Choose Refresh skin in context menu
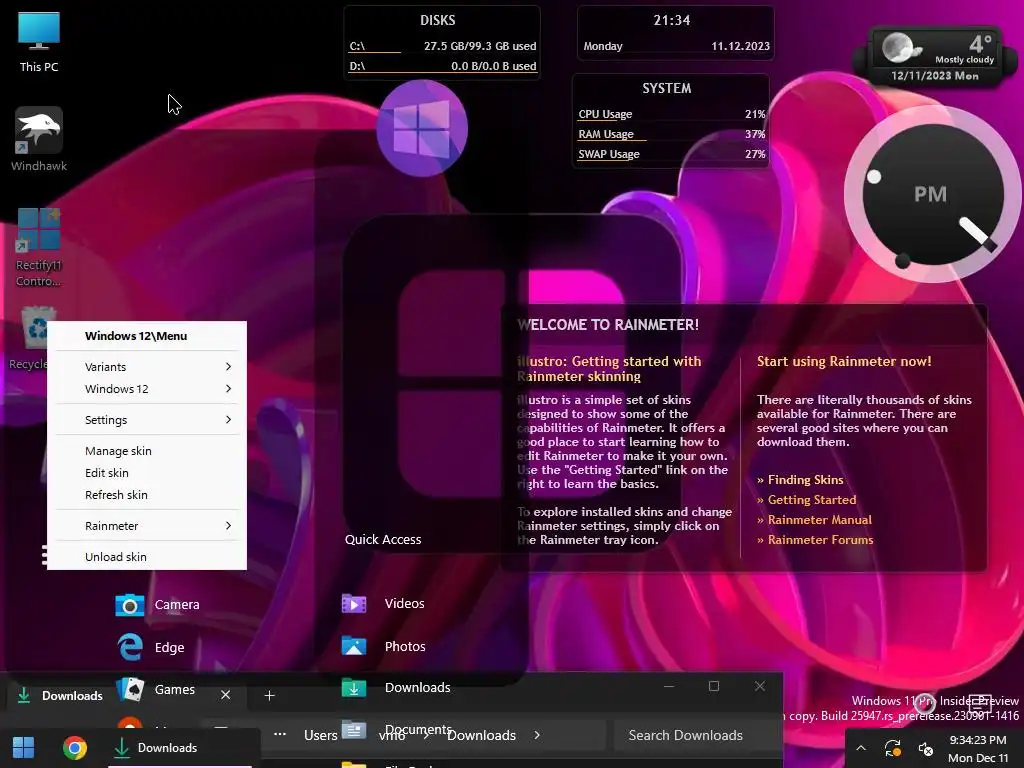1024x768 pixels. (x=147, y=495)
